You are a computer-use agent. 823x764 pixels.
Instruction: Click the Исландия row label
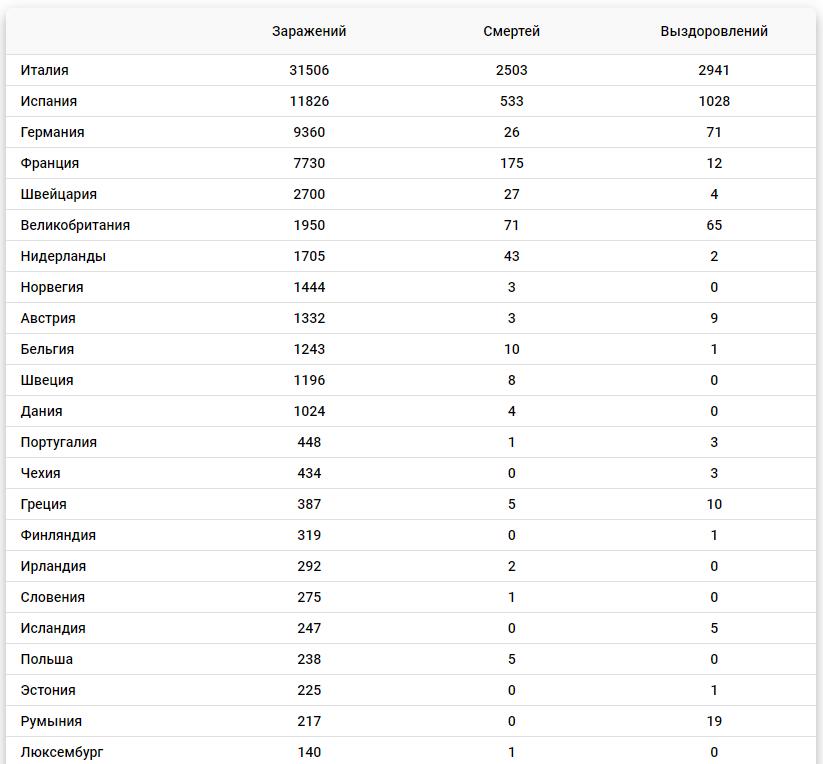coord(53,628)
